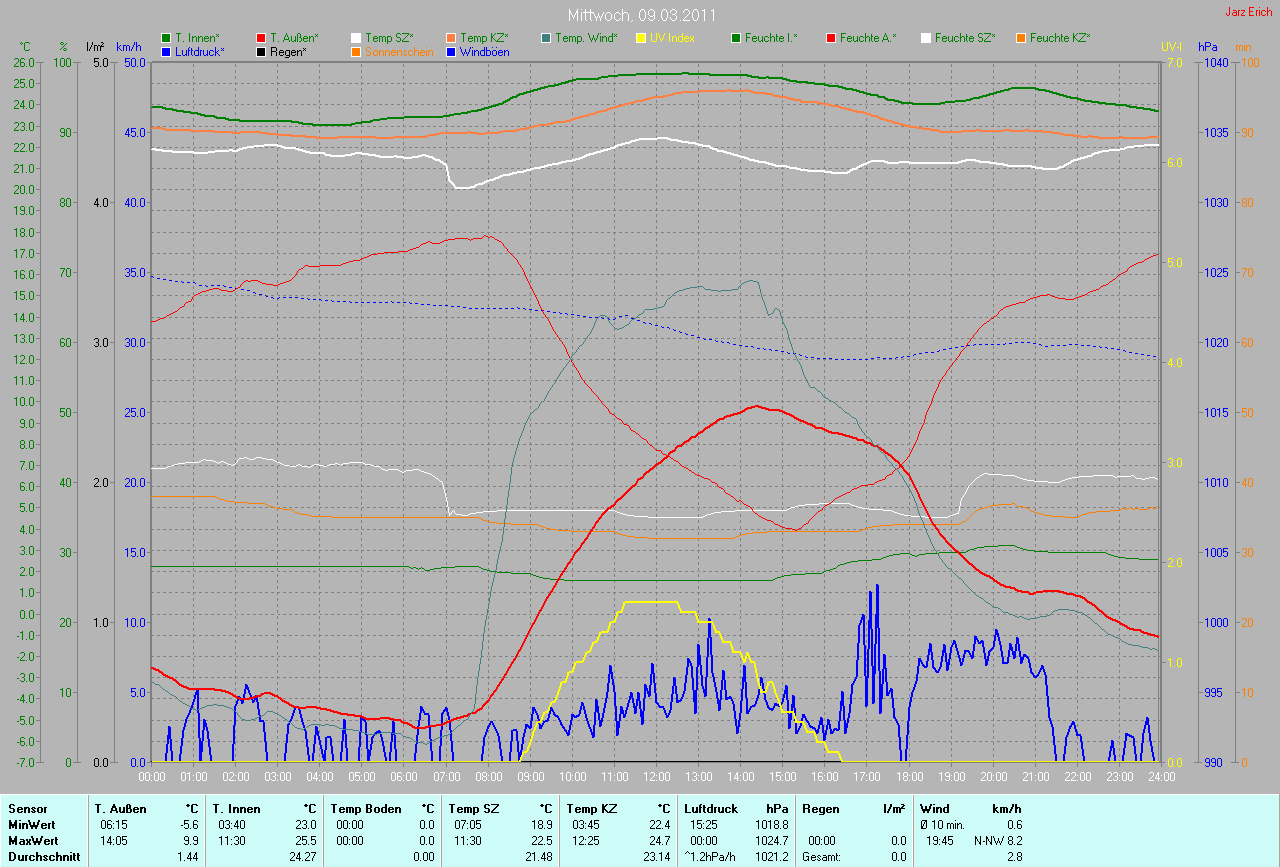Viewport: 1280px width, 867px height.
Task: Click the outdoor minimum value '-5.6'
Action: (188, 825)
